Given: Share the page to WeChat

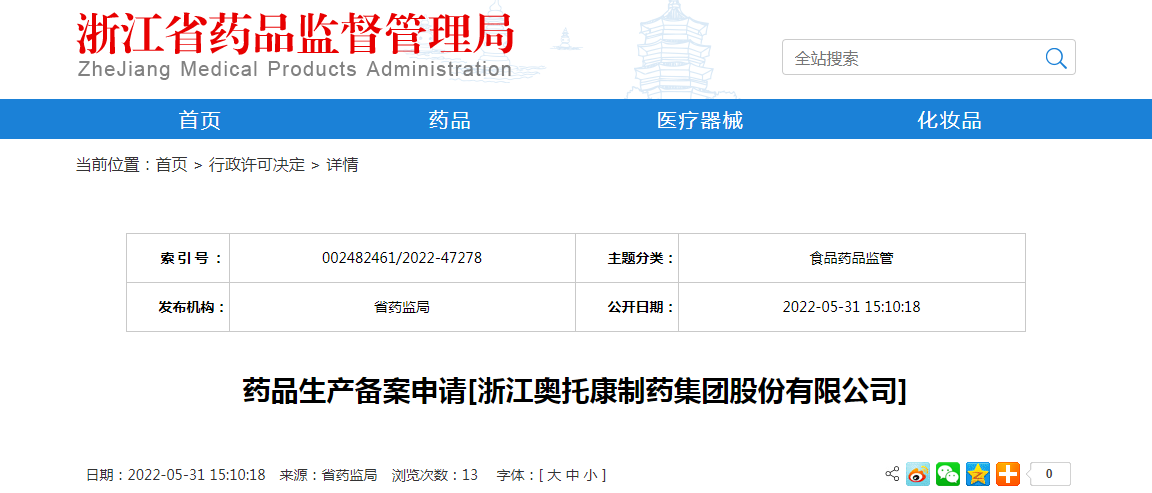Looking at the screenshot, I should pos(948,474).
